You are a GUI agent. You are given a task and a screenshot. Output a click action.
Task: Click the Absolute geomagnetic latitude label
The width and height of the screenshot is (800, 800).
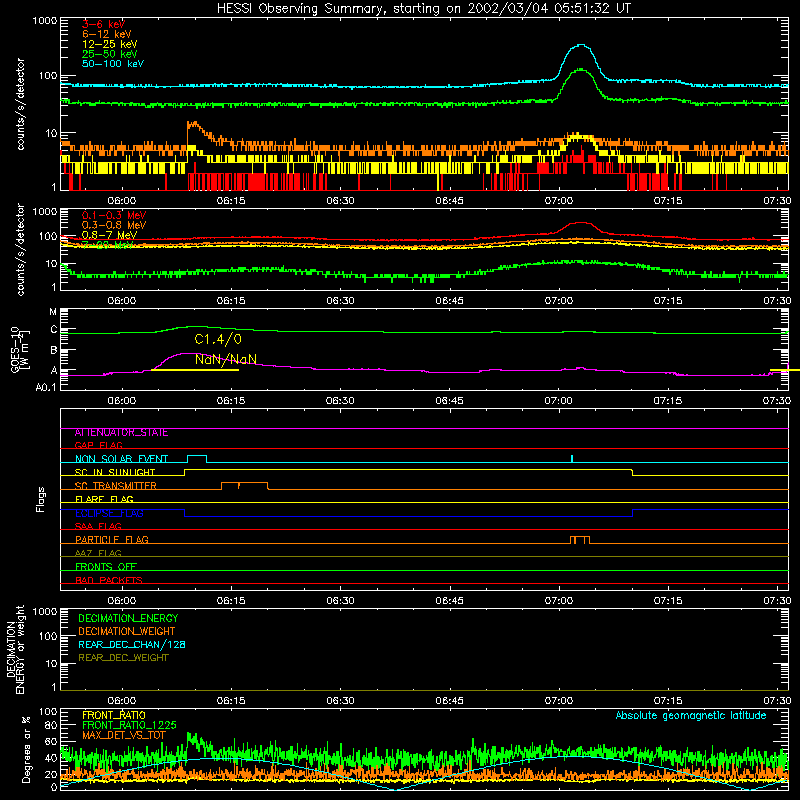pyautogui.click(x=691, y=716)
